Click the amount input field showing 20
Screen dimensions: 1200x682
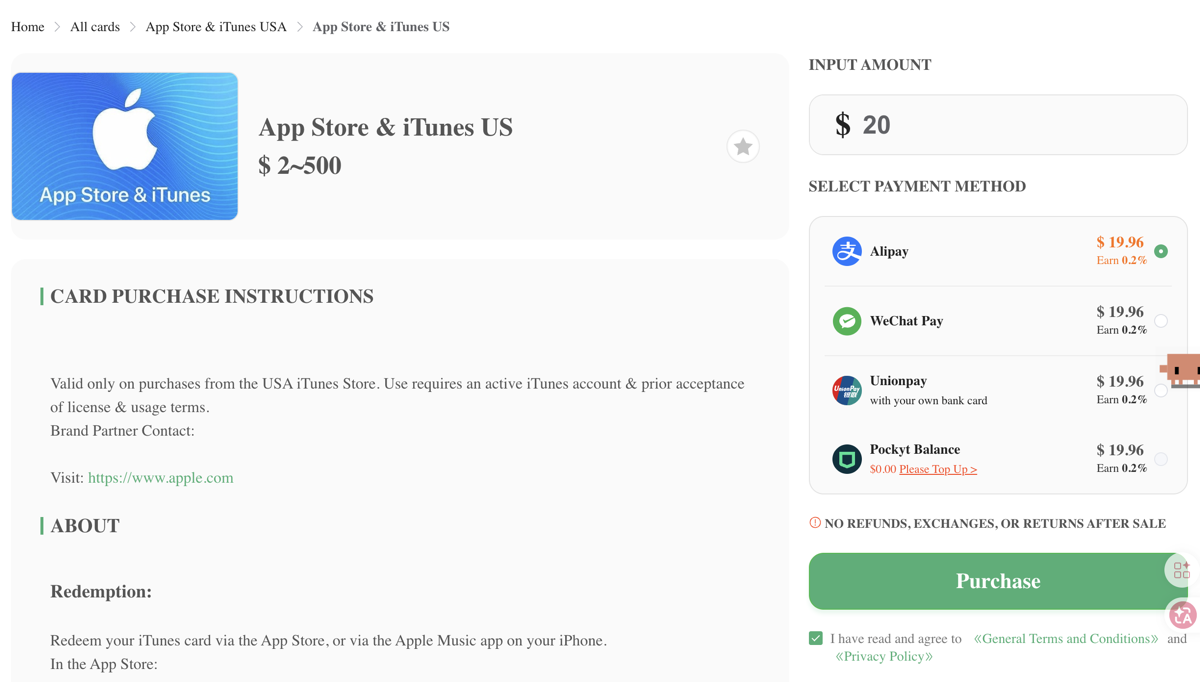tap(998, 125)
